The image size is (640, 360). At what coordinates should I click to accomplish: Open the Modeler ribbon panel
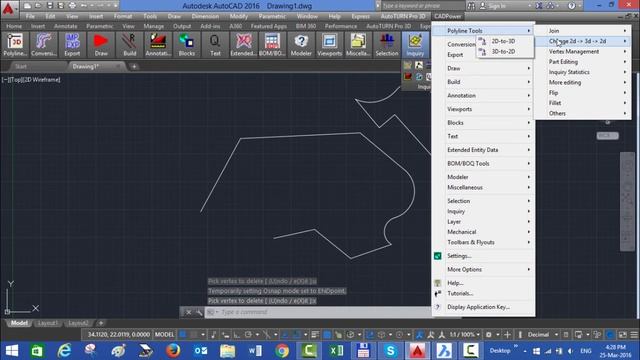tap(301, 45)
